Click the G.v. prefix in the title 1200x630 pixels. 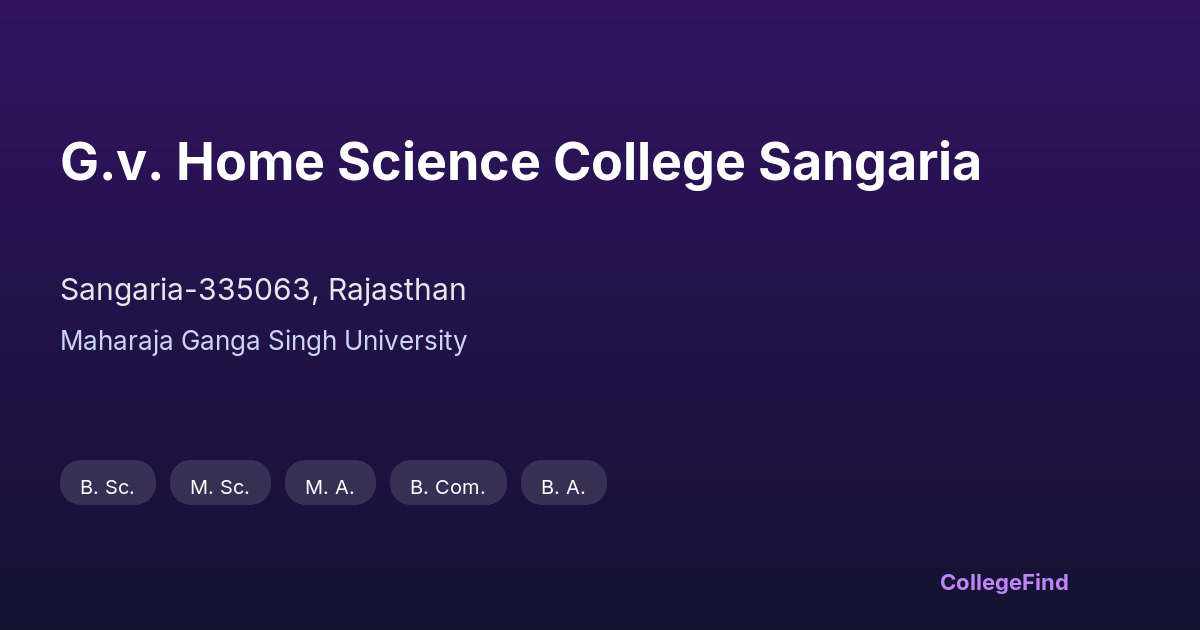coord(110,163)
